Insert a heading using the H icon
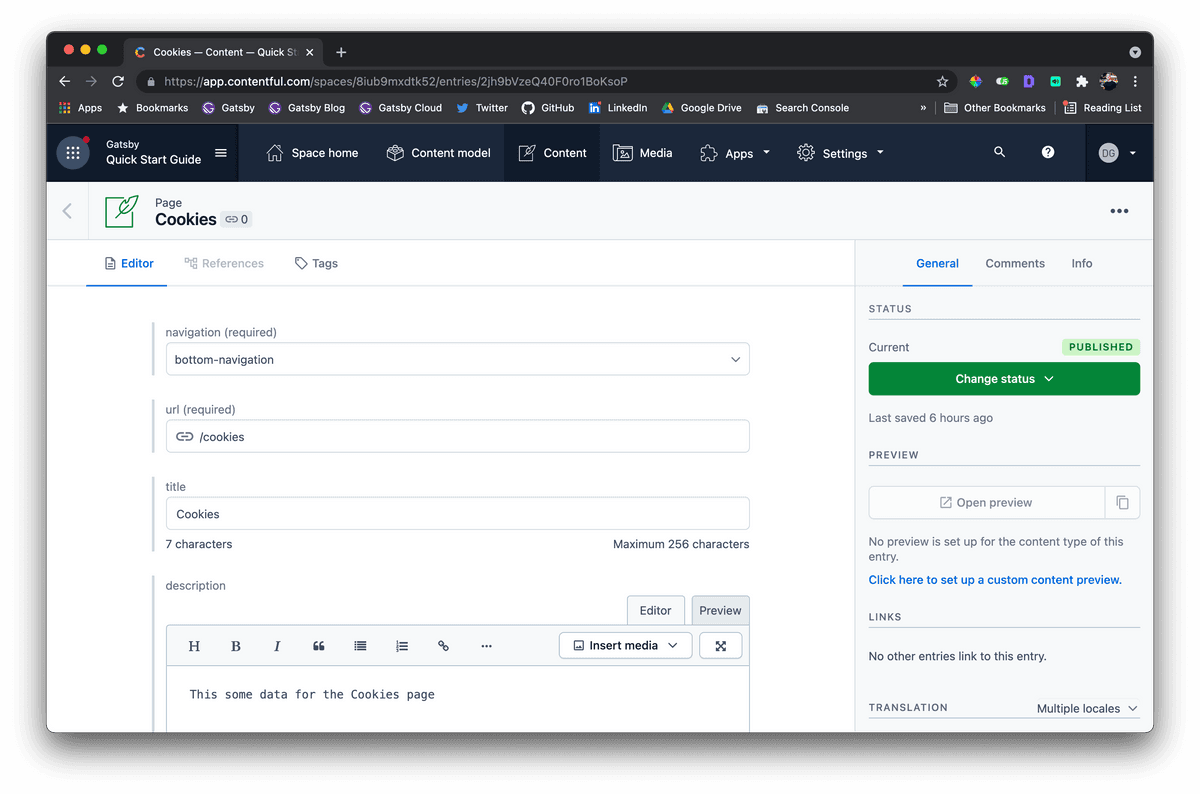1200x794 pixels. pyautogui.click(x=194, y=645)
